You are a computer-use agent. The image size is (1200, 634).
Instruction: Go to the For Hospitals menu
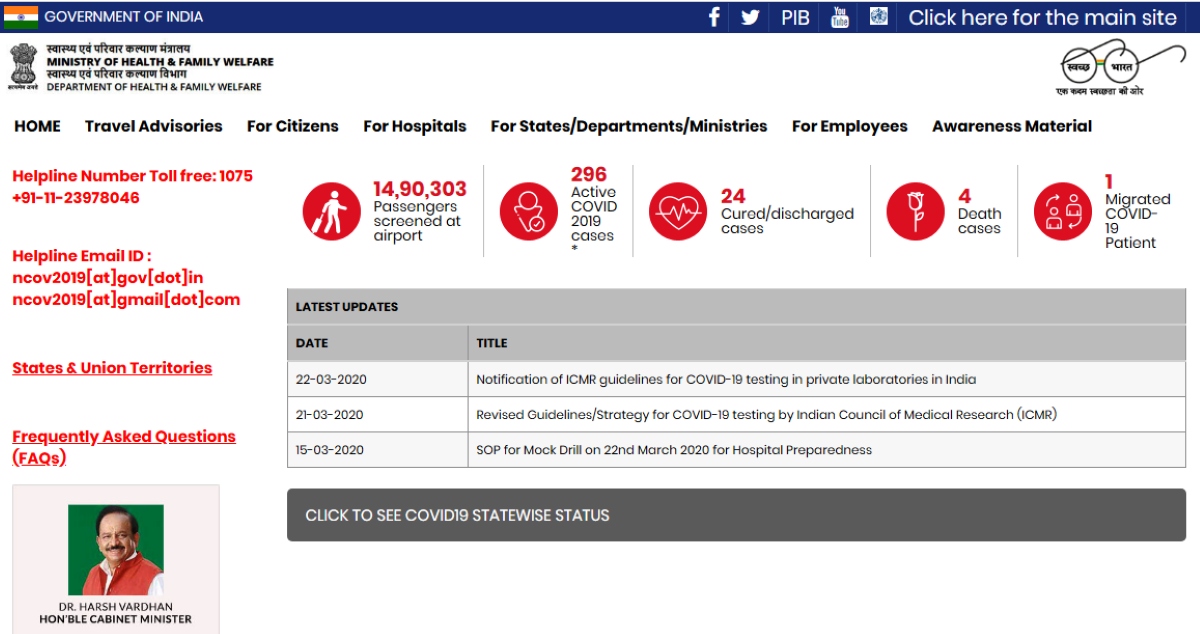click(x=414, y=126)
